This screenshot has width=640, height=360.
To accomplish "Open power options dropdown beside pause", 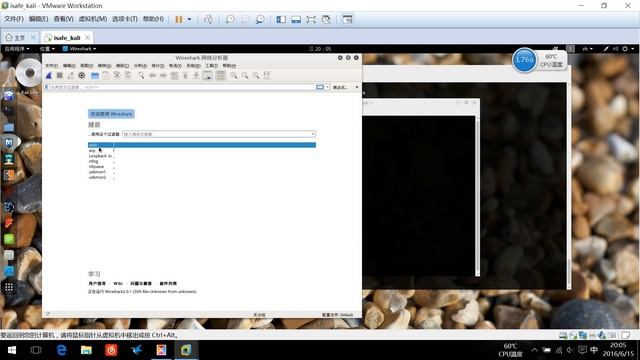I will 189,19.
